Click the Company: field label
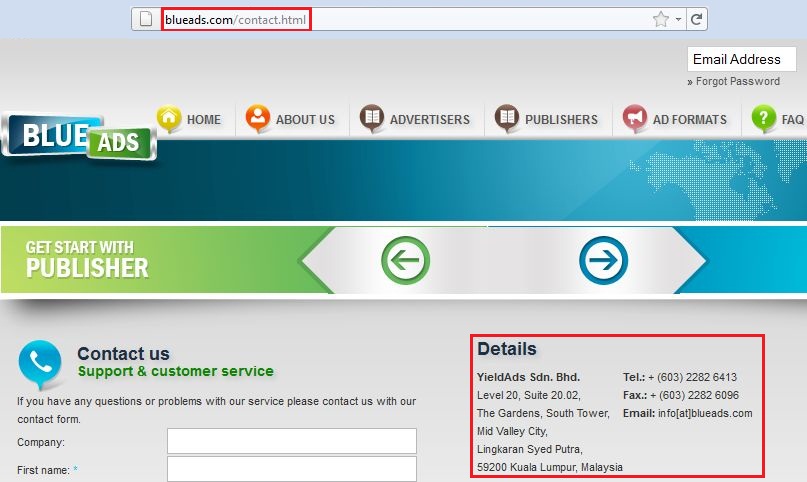This screenshot has height=482, width=807. [x=41, y=442]
